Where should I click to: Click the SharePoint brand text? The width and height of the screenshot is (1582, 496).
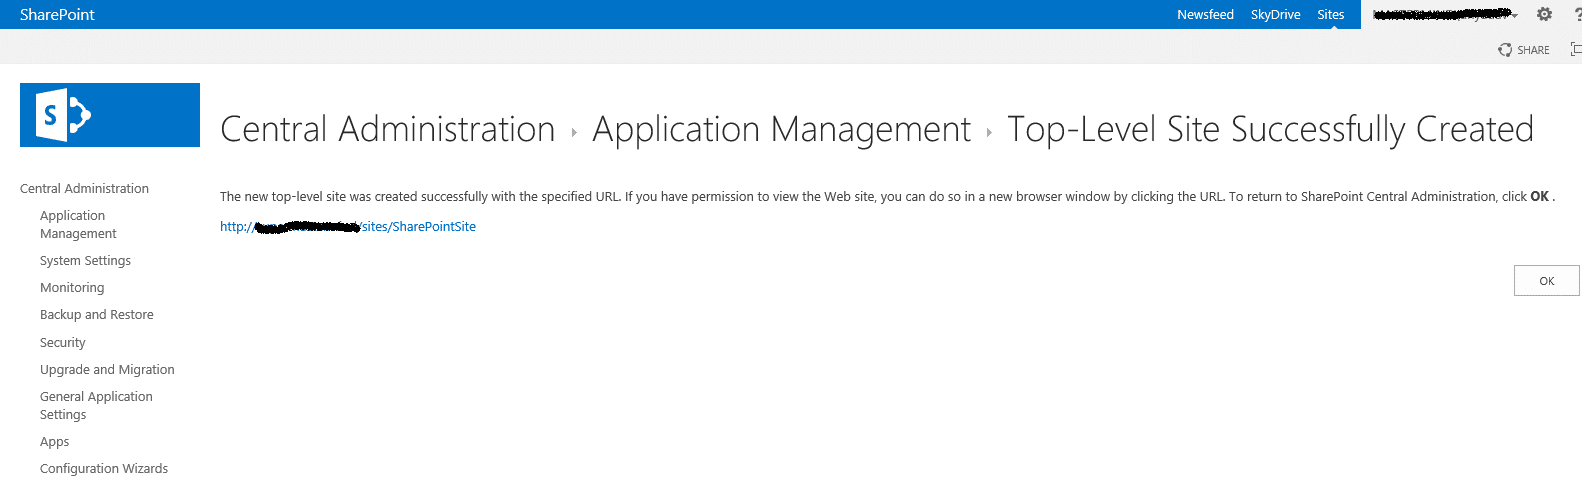coord(57,14)
